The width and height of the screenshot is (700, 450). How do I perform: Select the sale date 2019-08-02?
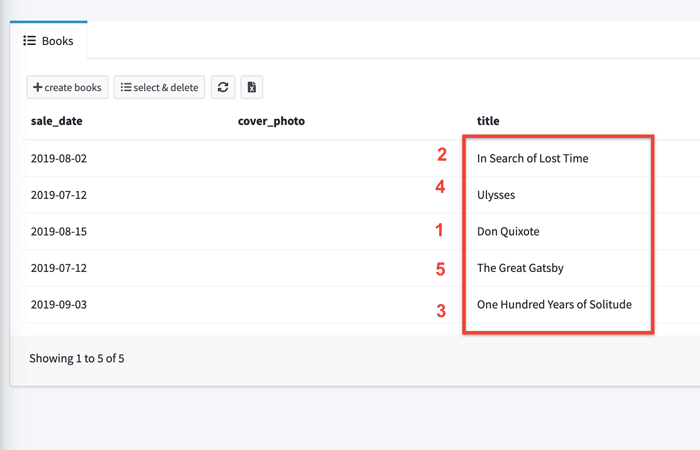pyautogui.click(x=59, y=158)
